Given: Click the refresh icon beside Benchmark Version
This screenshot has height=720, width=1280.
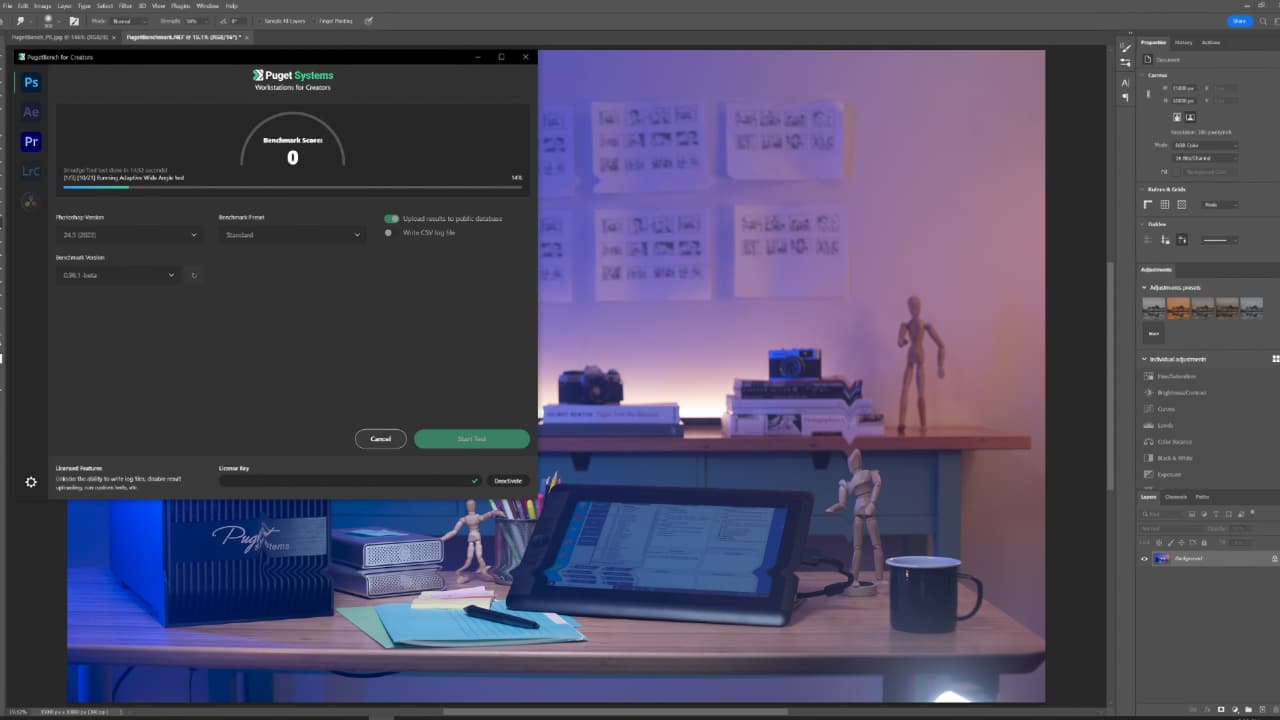Looking at the screenshot, I should tap(194, 275).
